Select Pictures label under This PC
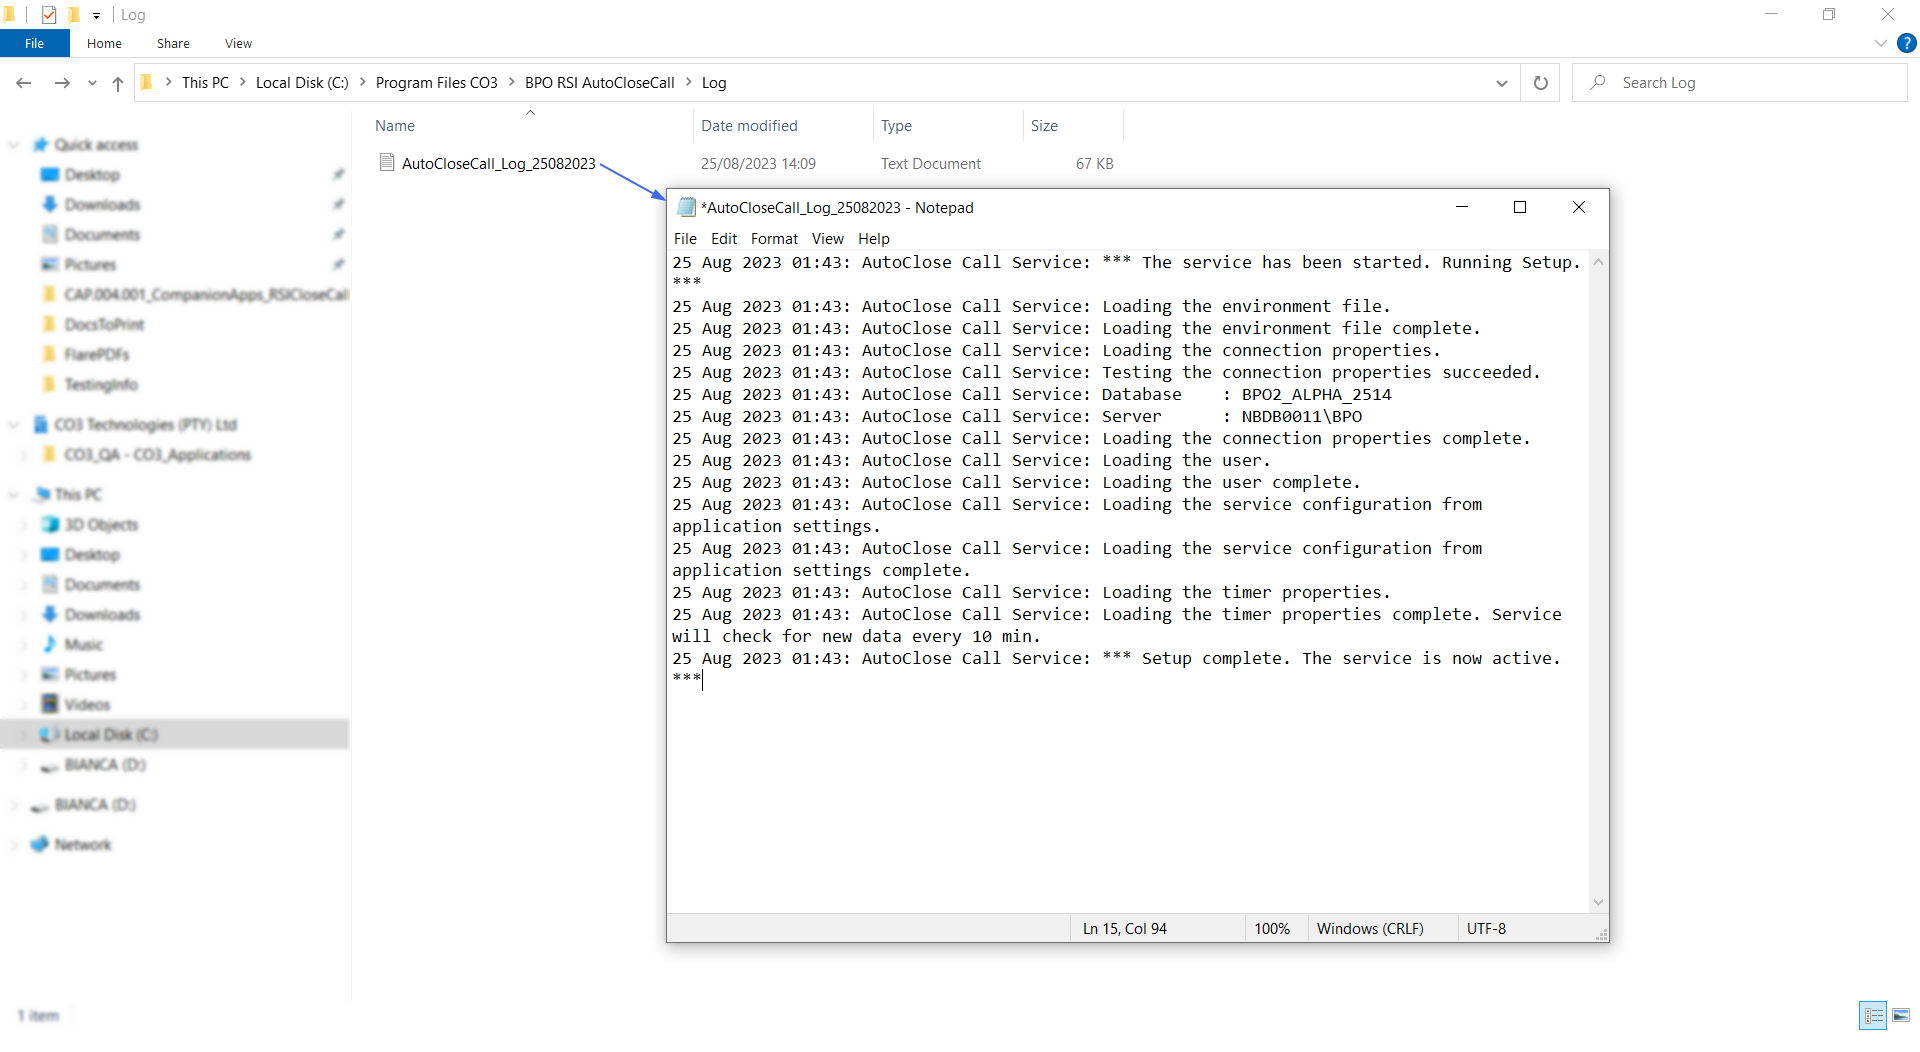Screen dimensions: 1920x1052 90,675
